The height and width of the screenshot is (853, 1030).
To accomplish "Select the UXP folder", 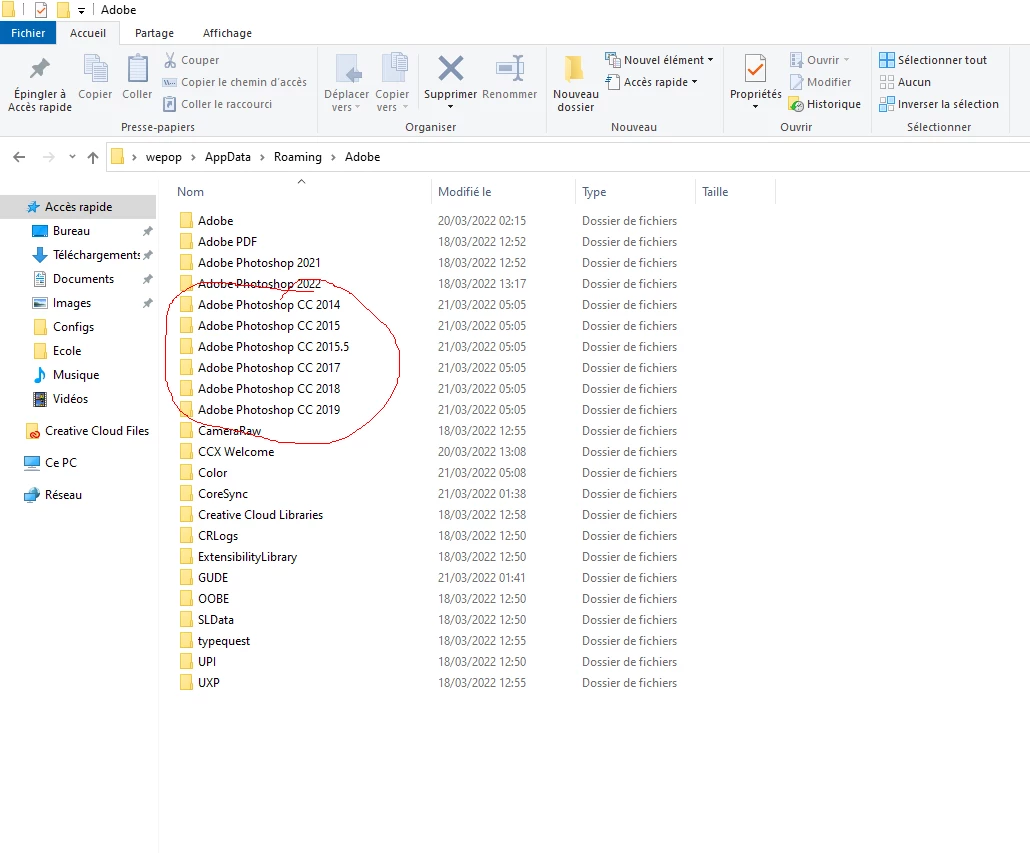I will (x=208, y=683).
